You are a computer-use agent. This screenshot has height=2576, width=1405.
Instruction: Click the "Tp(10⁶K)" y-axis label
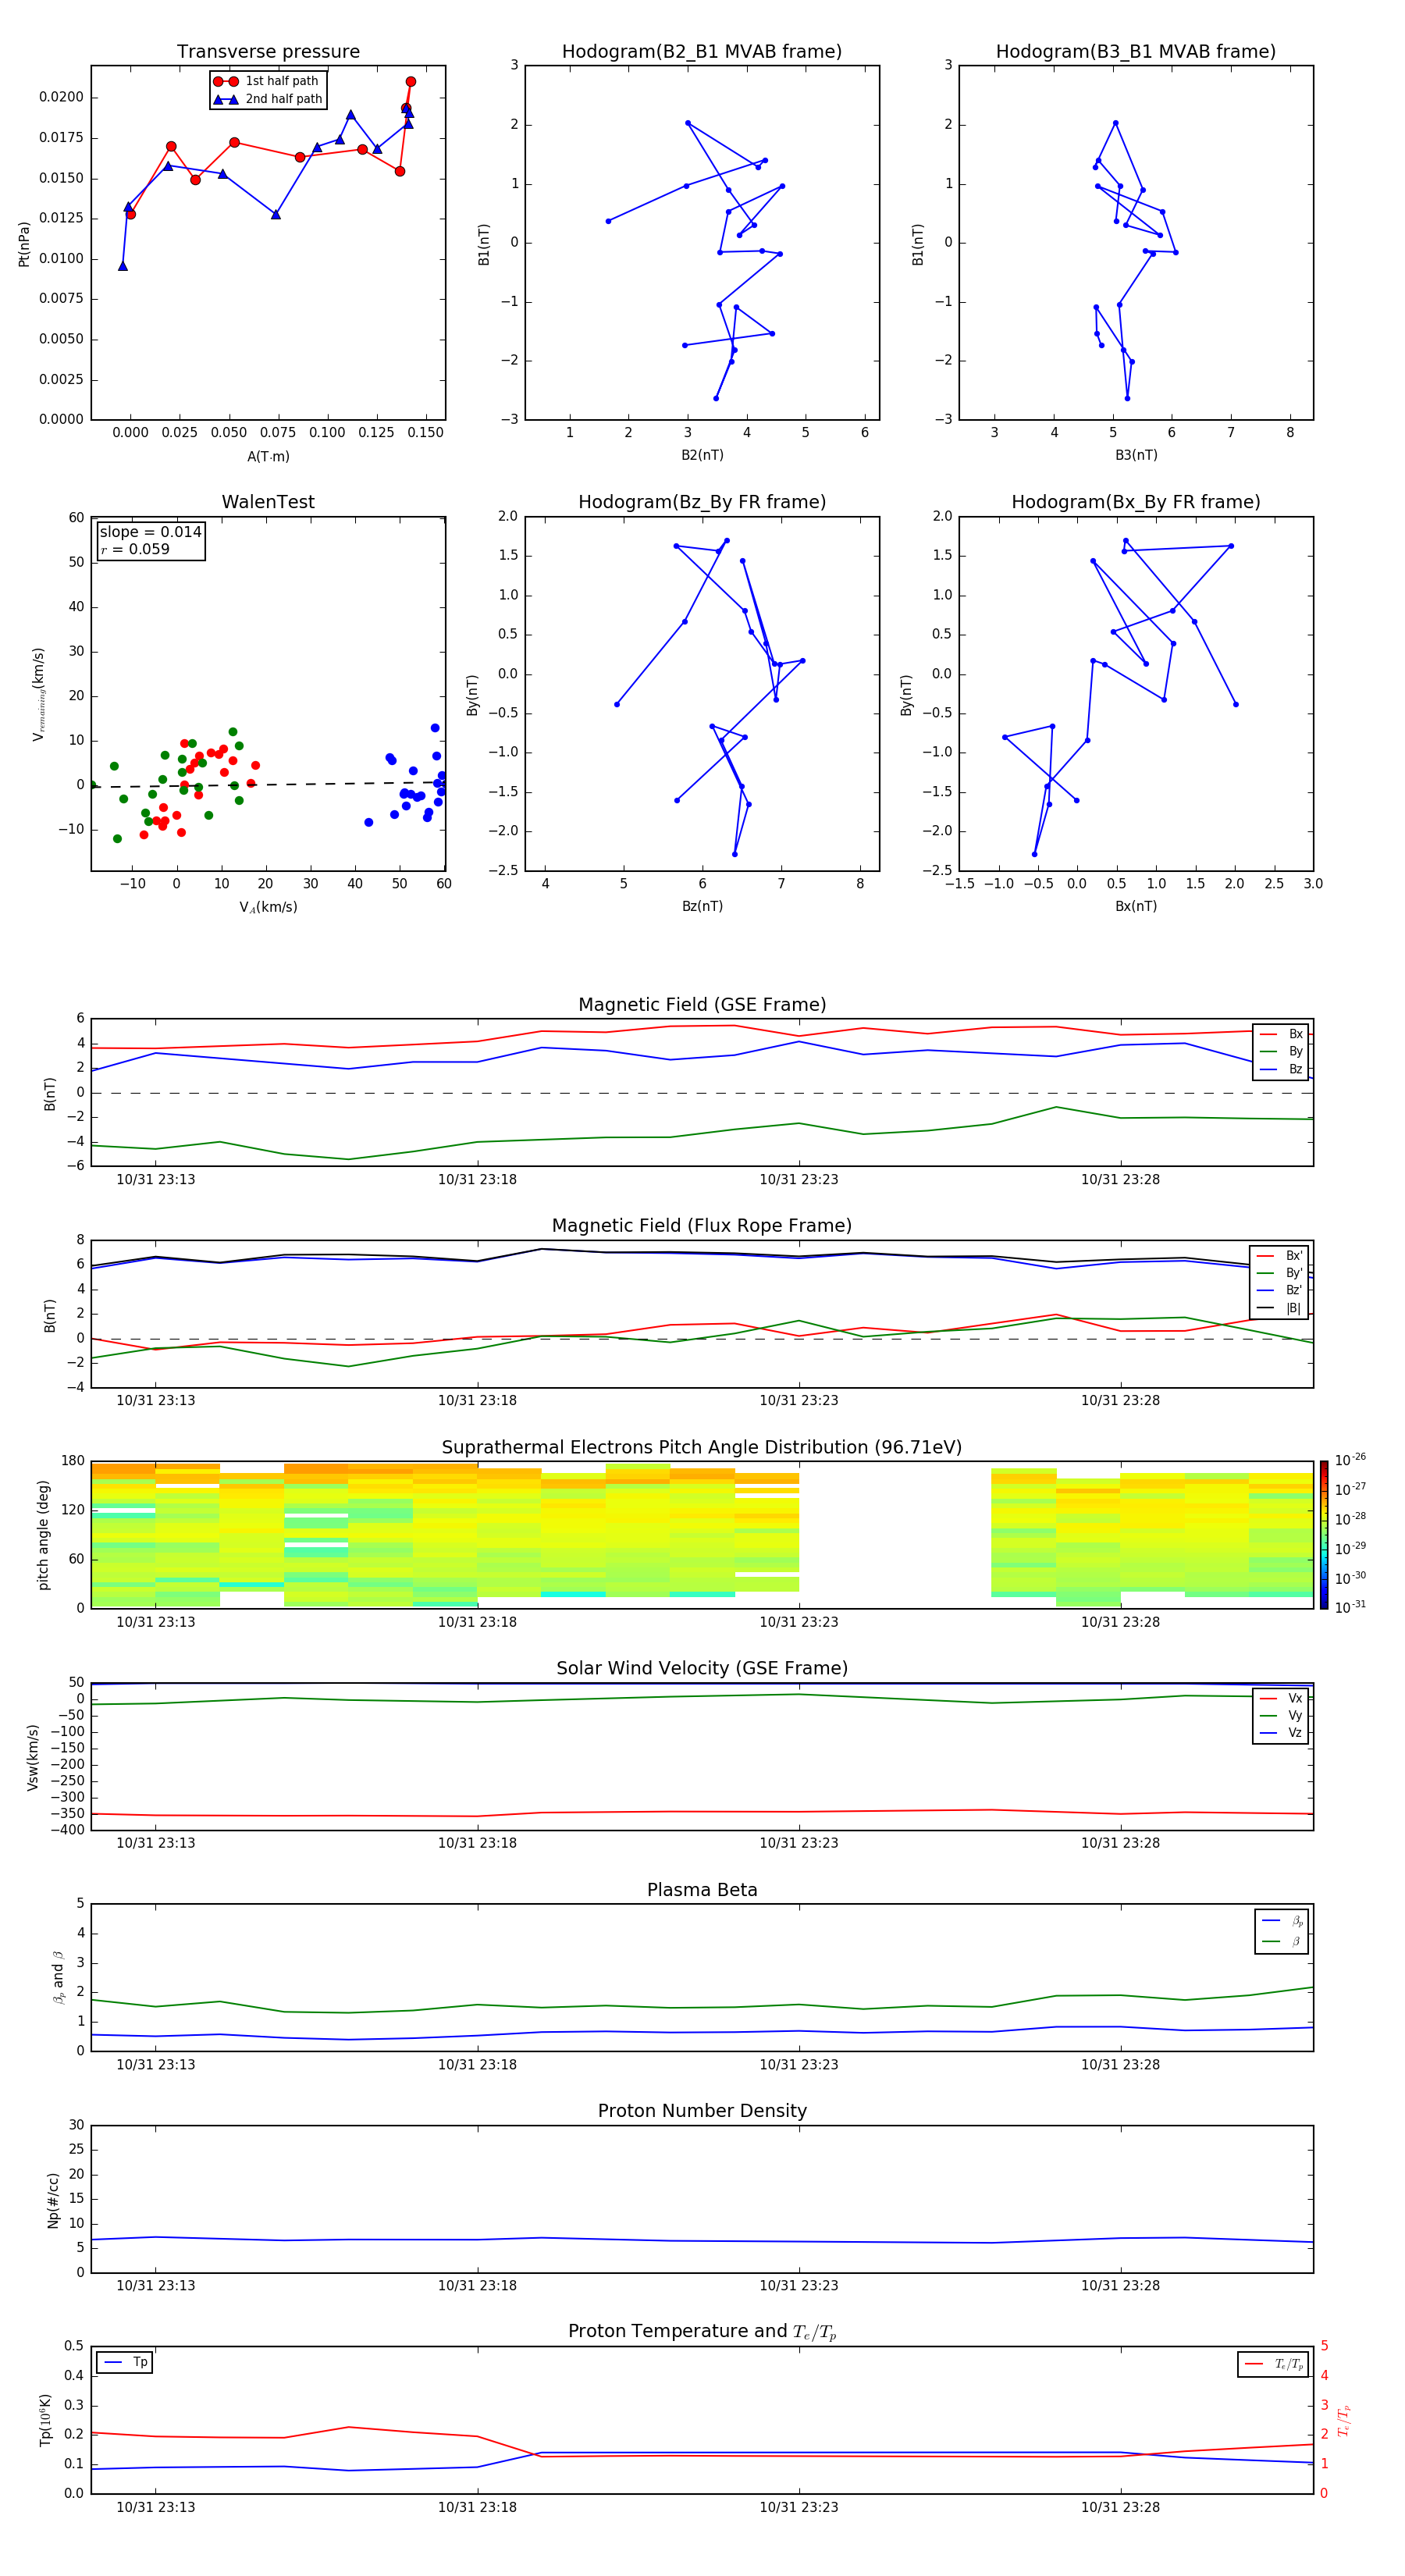(45, 2420)
